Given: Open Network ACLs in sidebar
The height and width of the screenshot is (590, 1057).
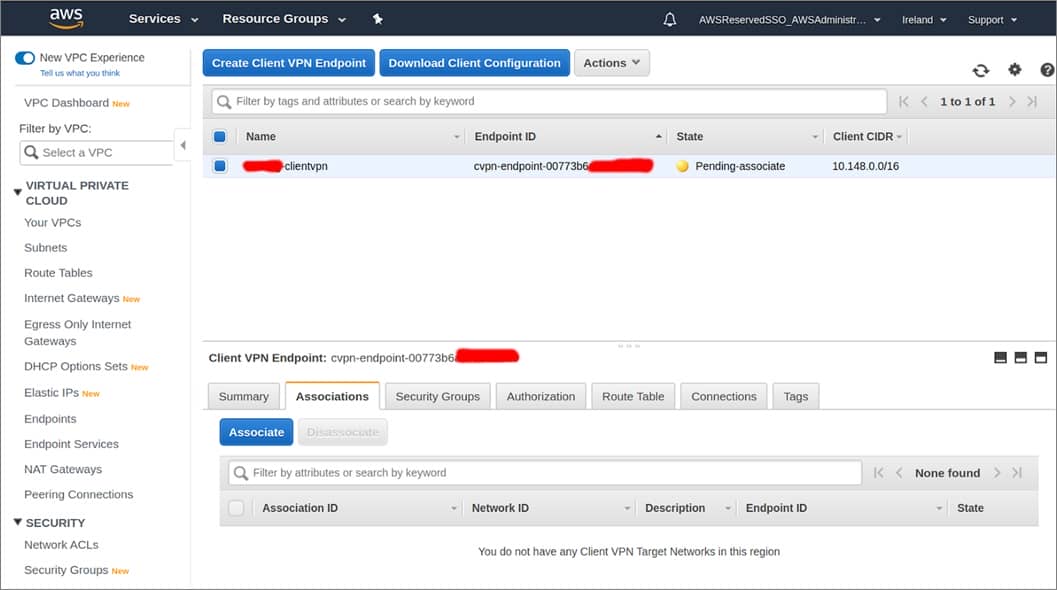Looking at the screenshot, I should tap(61, 545).
